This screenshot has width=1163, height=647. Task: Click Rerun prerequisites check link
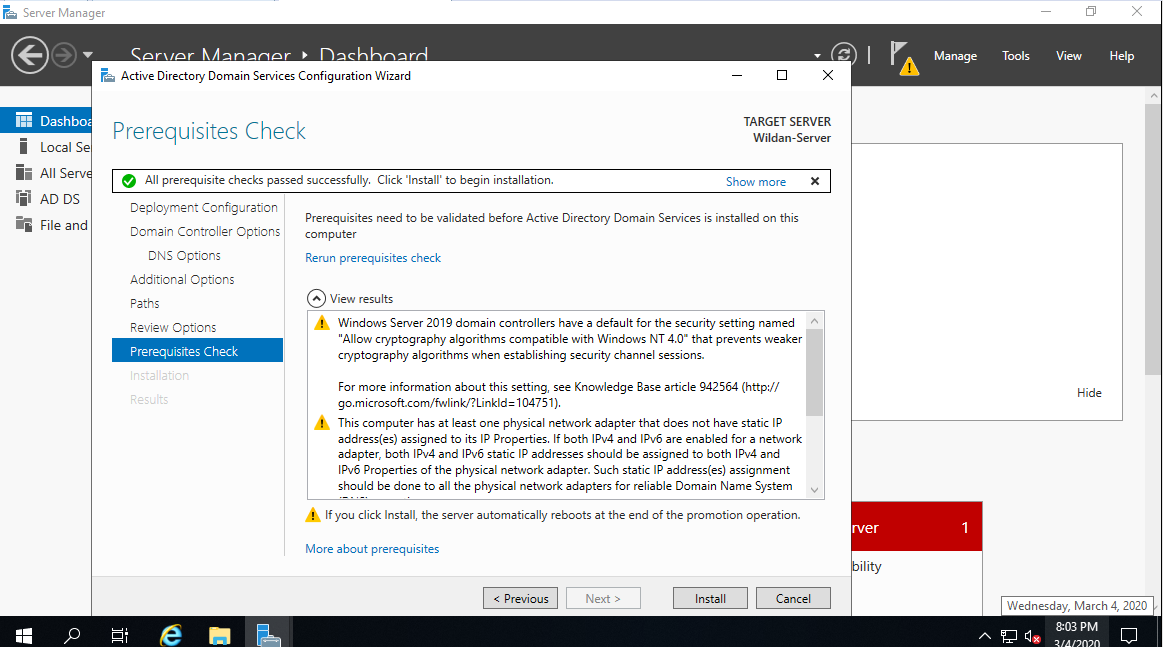(x=372, y=258)
